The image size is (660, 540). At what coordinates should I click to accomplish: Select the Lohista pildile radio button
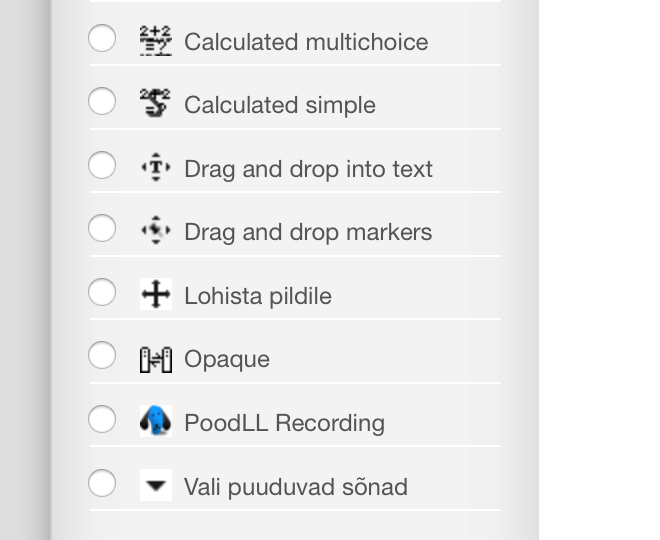[x=102, y=292]
